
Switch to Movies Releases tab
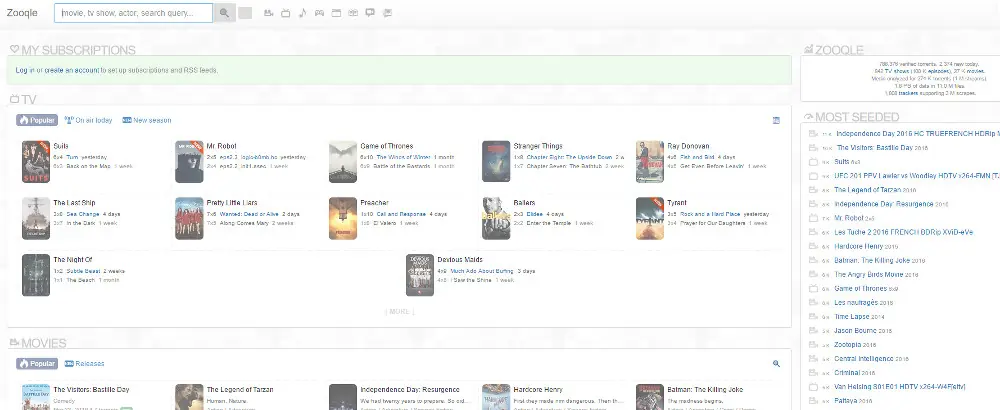(x=84, y=363)
